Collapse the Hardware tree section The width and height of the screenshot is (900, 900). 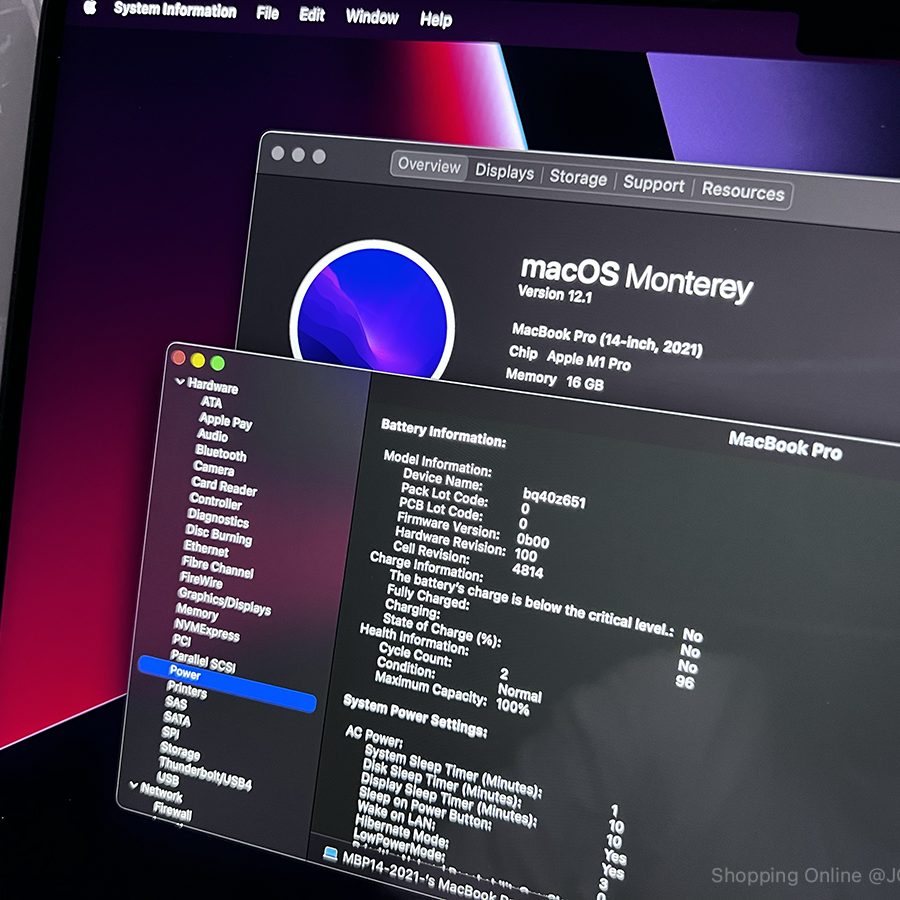pyautogui.click(x=180, y=381)
